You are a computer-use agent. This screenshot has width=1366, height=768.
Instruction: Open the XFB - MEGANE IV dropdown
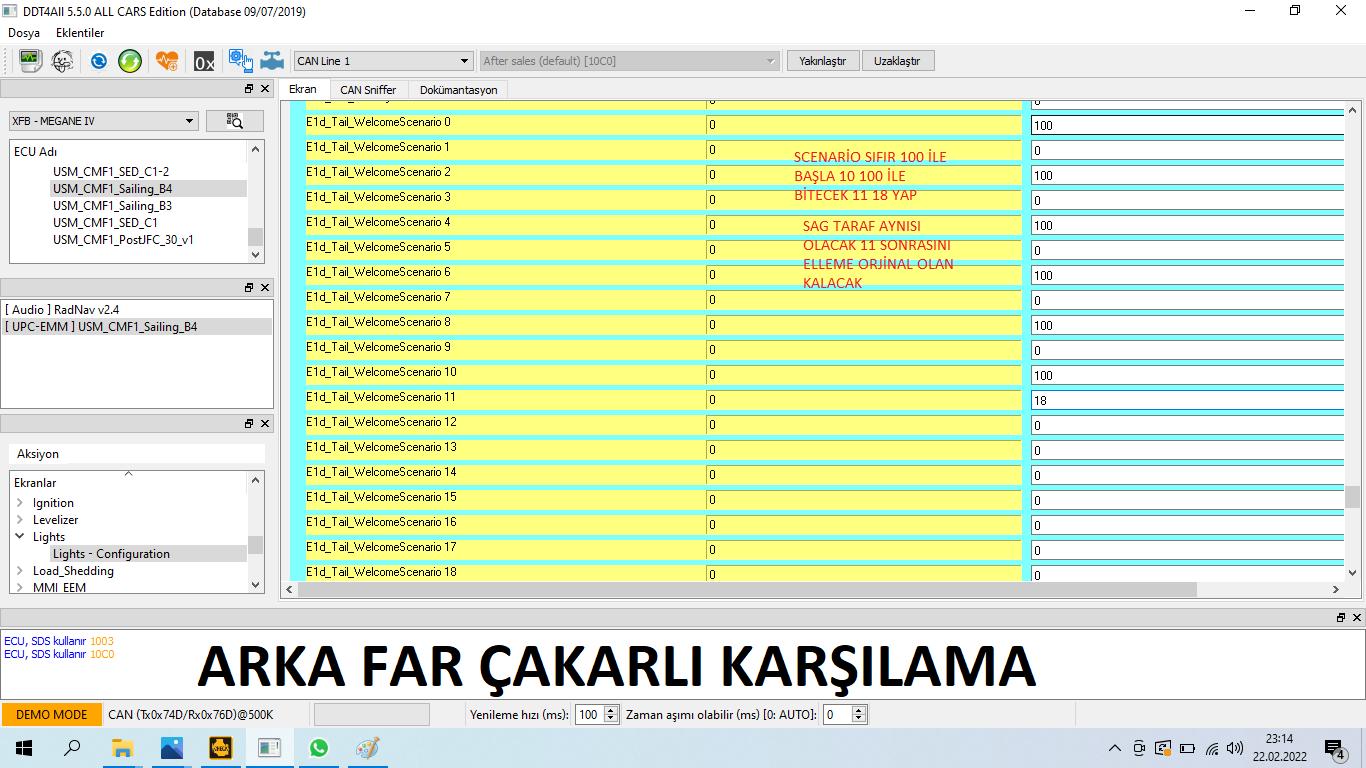click(x=104, y=121)
